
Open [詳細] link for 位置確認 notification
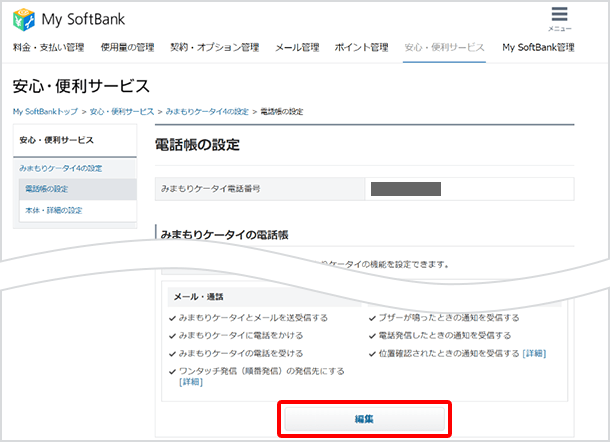pos(534,353)
